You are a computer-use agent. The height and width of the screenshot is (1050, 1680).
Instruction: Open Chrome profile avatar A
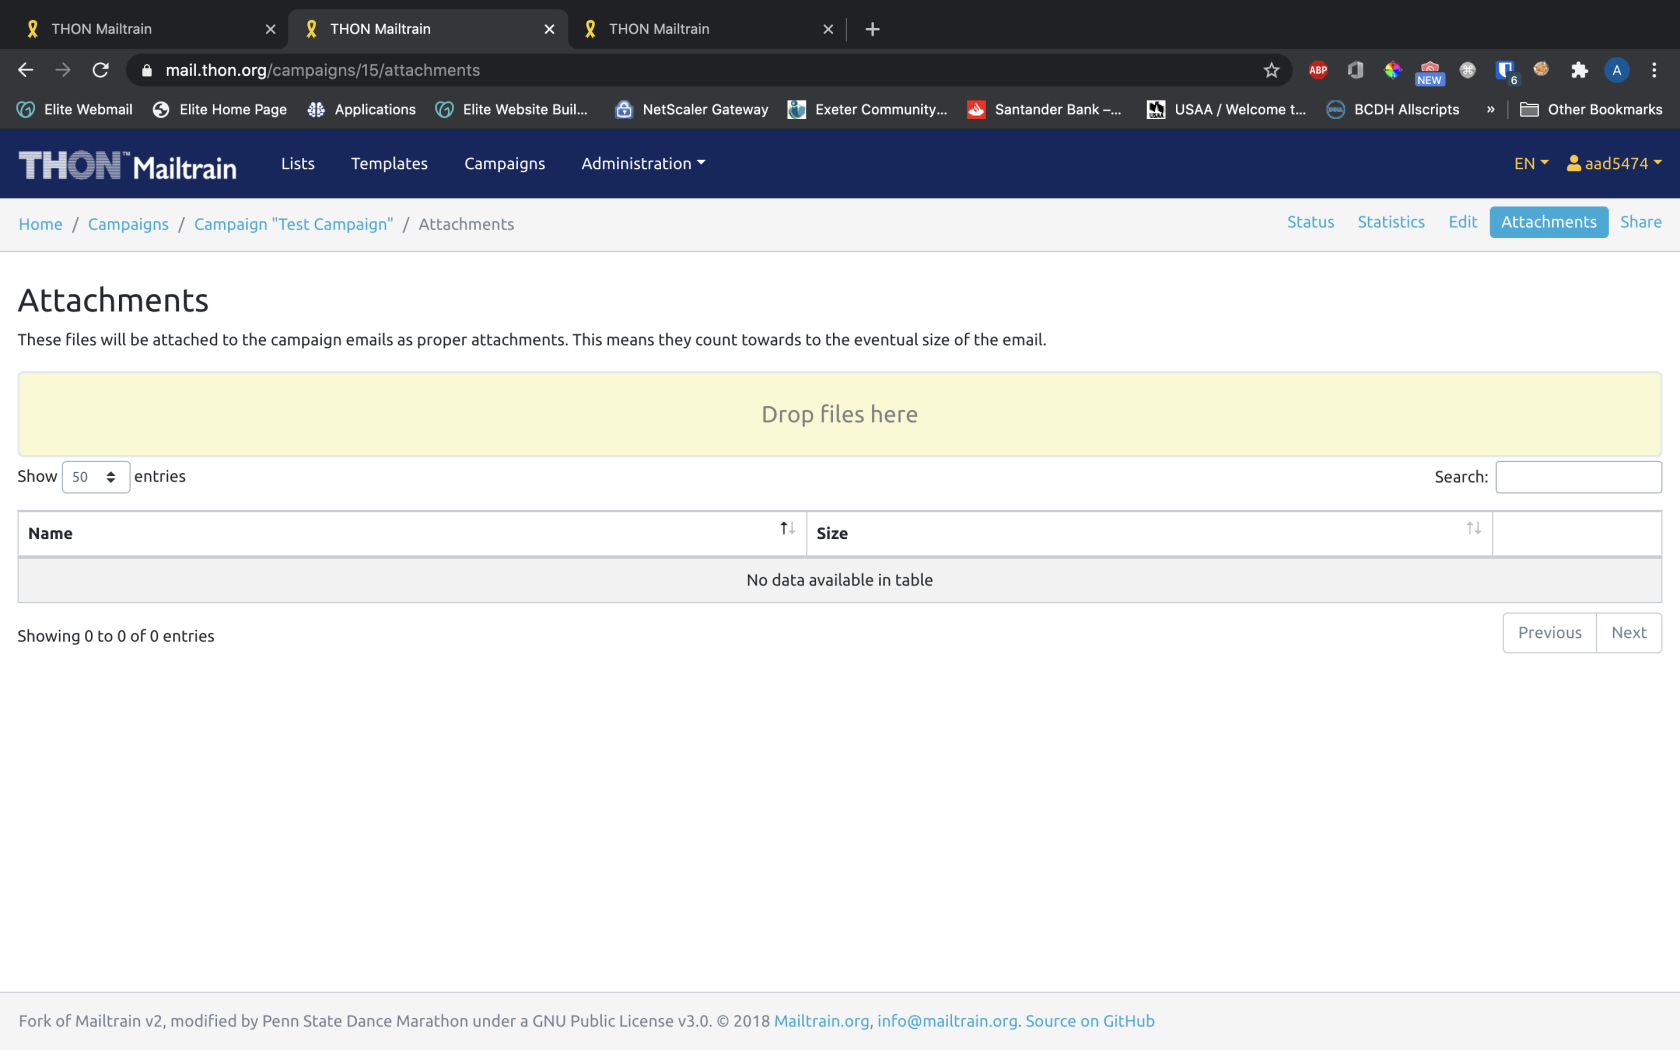[1616, 70]
